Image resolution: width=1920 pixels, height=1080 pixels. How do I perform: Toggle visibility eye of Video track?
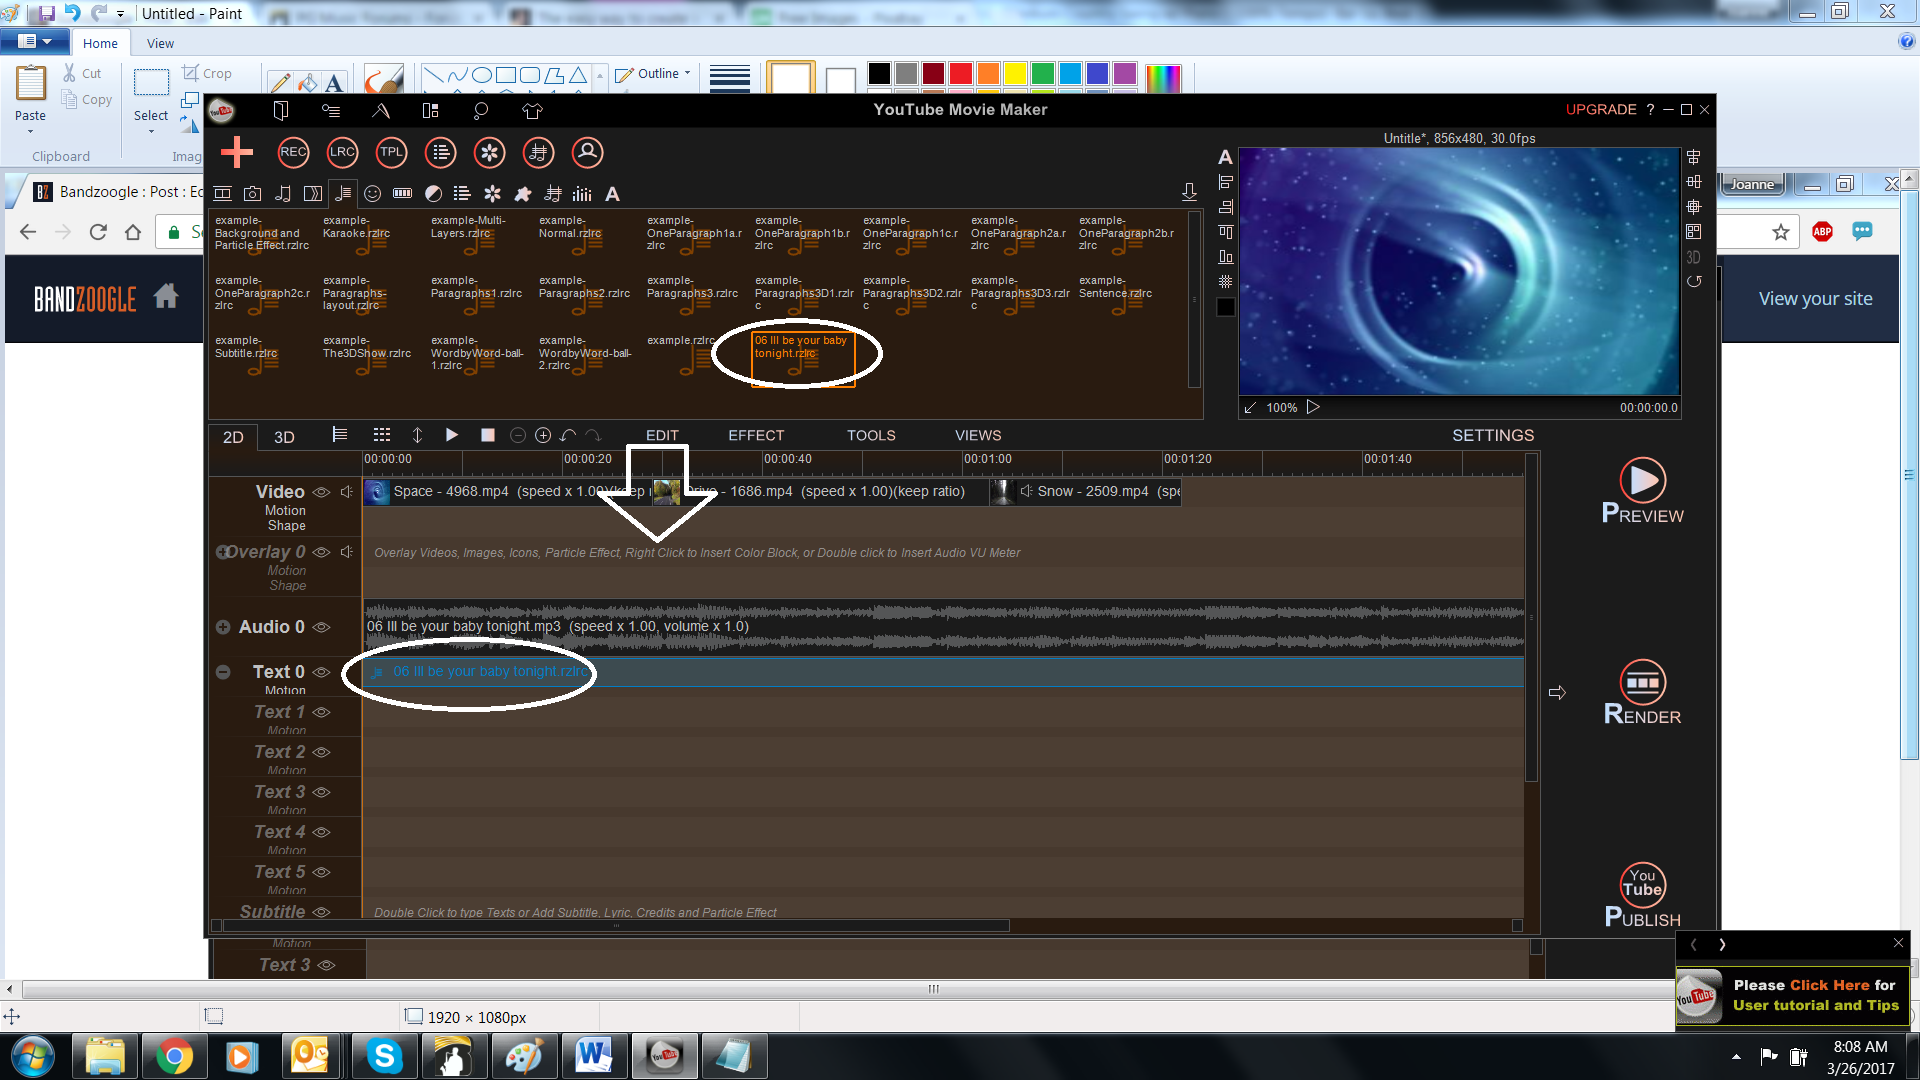click(x=321, y=492)
